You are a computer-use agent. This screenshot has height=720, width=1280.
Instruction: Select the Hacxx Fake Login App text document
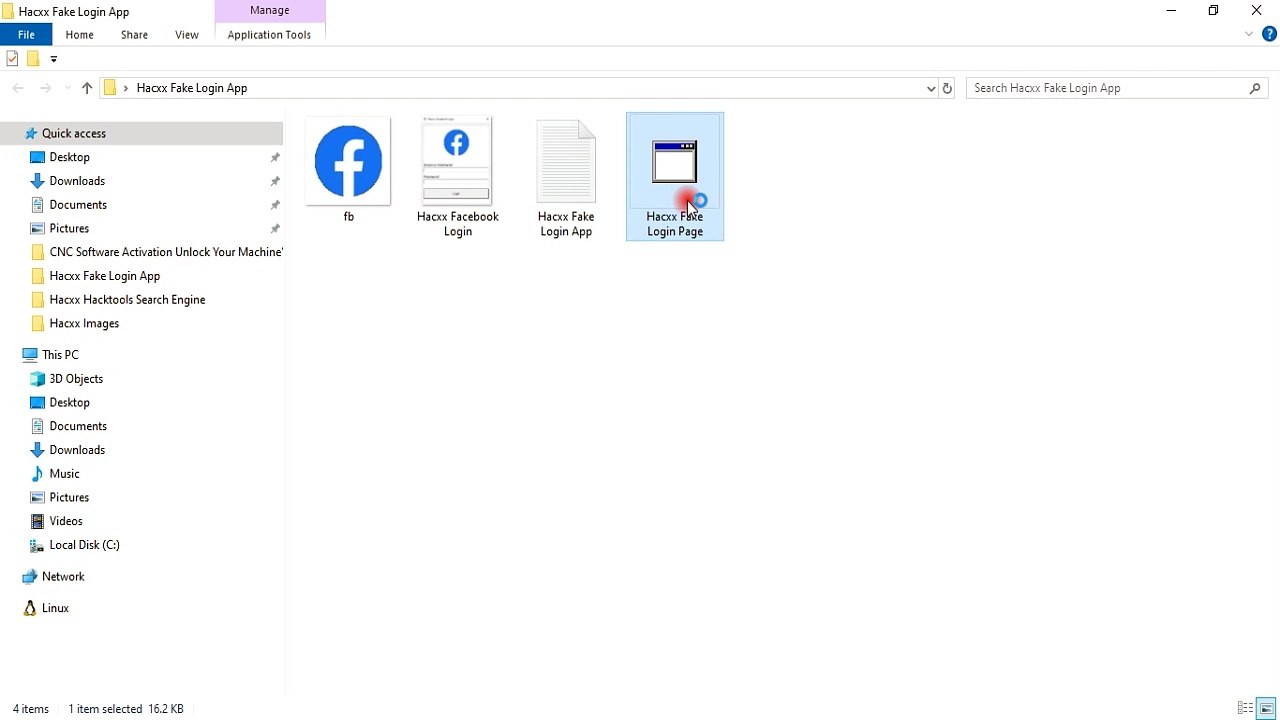click(566, 177)
